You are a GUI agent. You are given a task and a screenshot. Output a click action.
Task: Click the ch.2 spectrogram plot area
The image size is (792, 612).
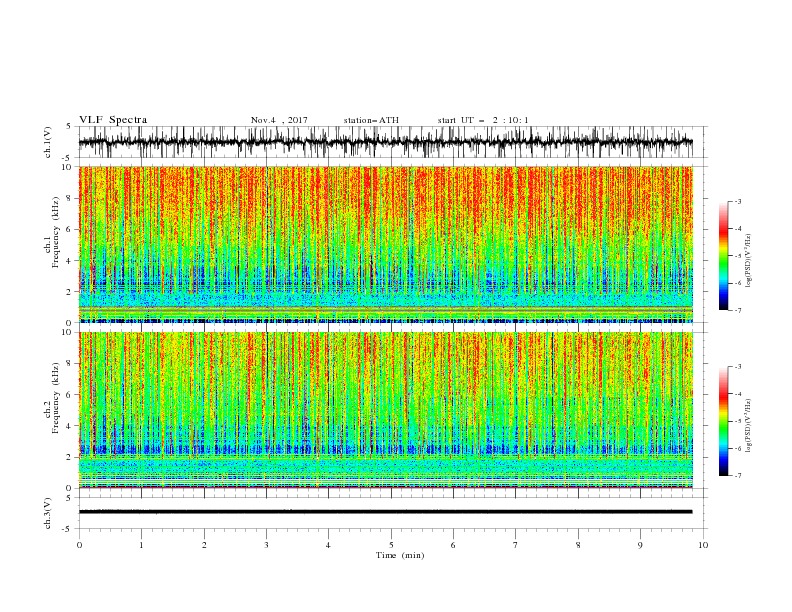385,410
